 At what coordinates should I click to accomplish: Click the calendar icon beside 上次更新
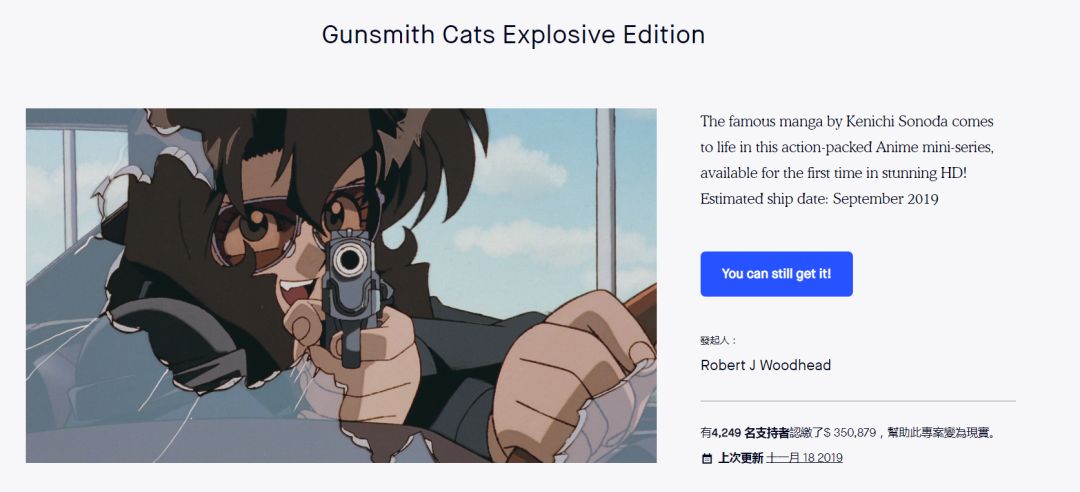707,458
